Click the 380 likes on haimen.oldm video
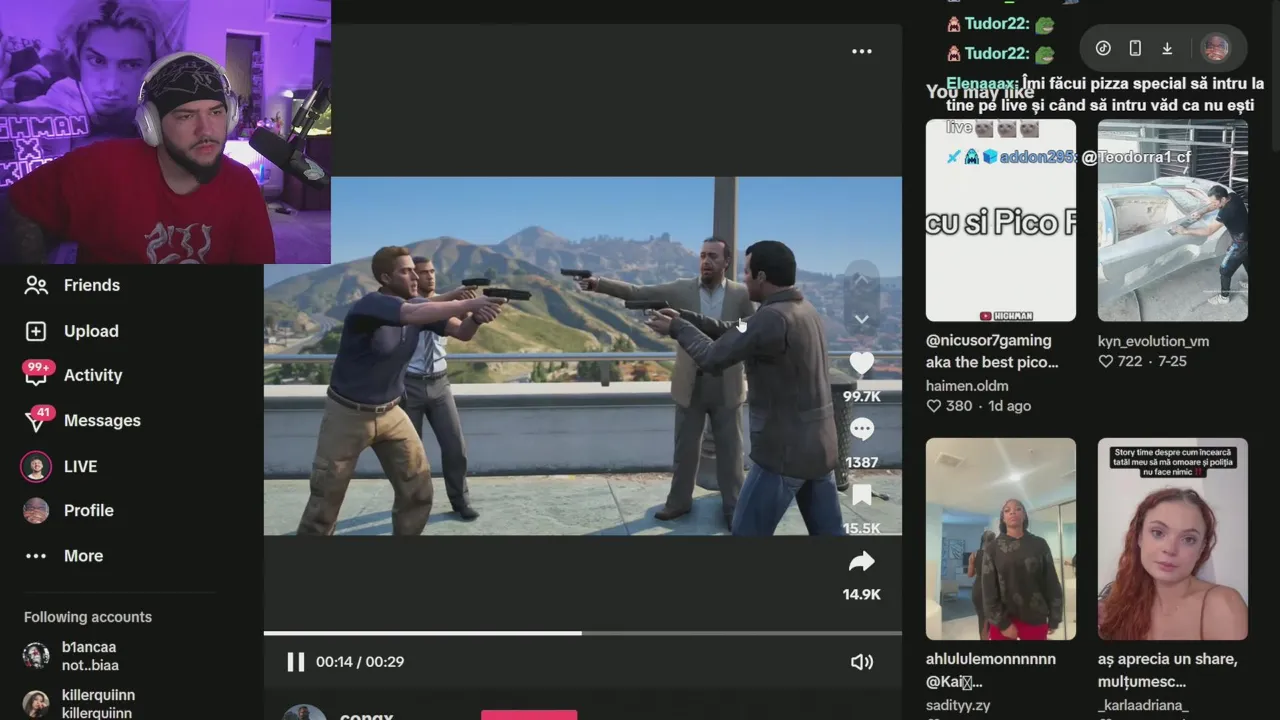Screen dimensions: 1280x720 [949, 406]
